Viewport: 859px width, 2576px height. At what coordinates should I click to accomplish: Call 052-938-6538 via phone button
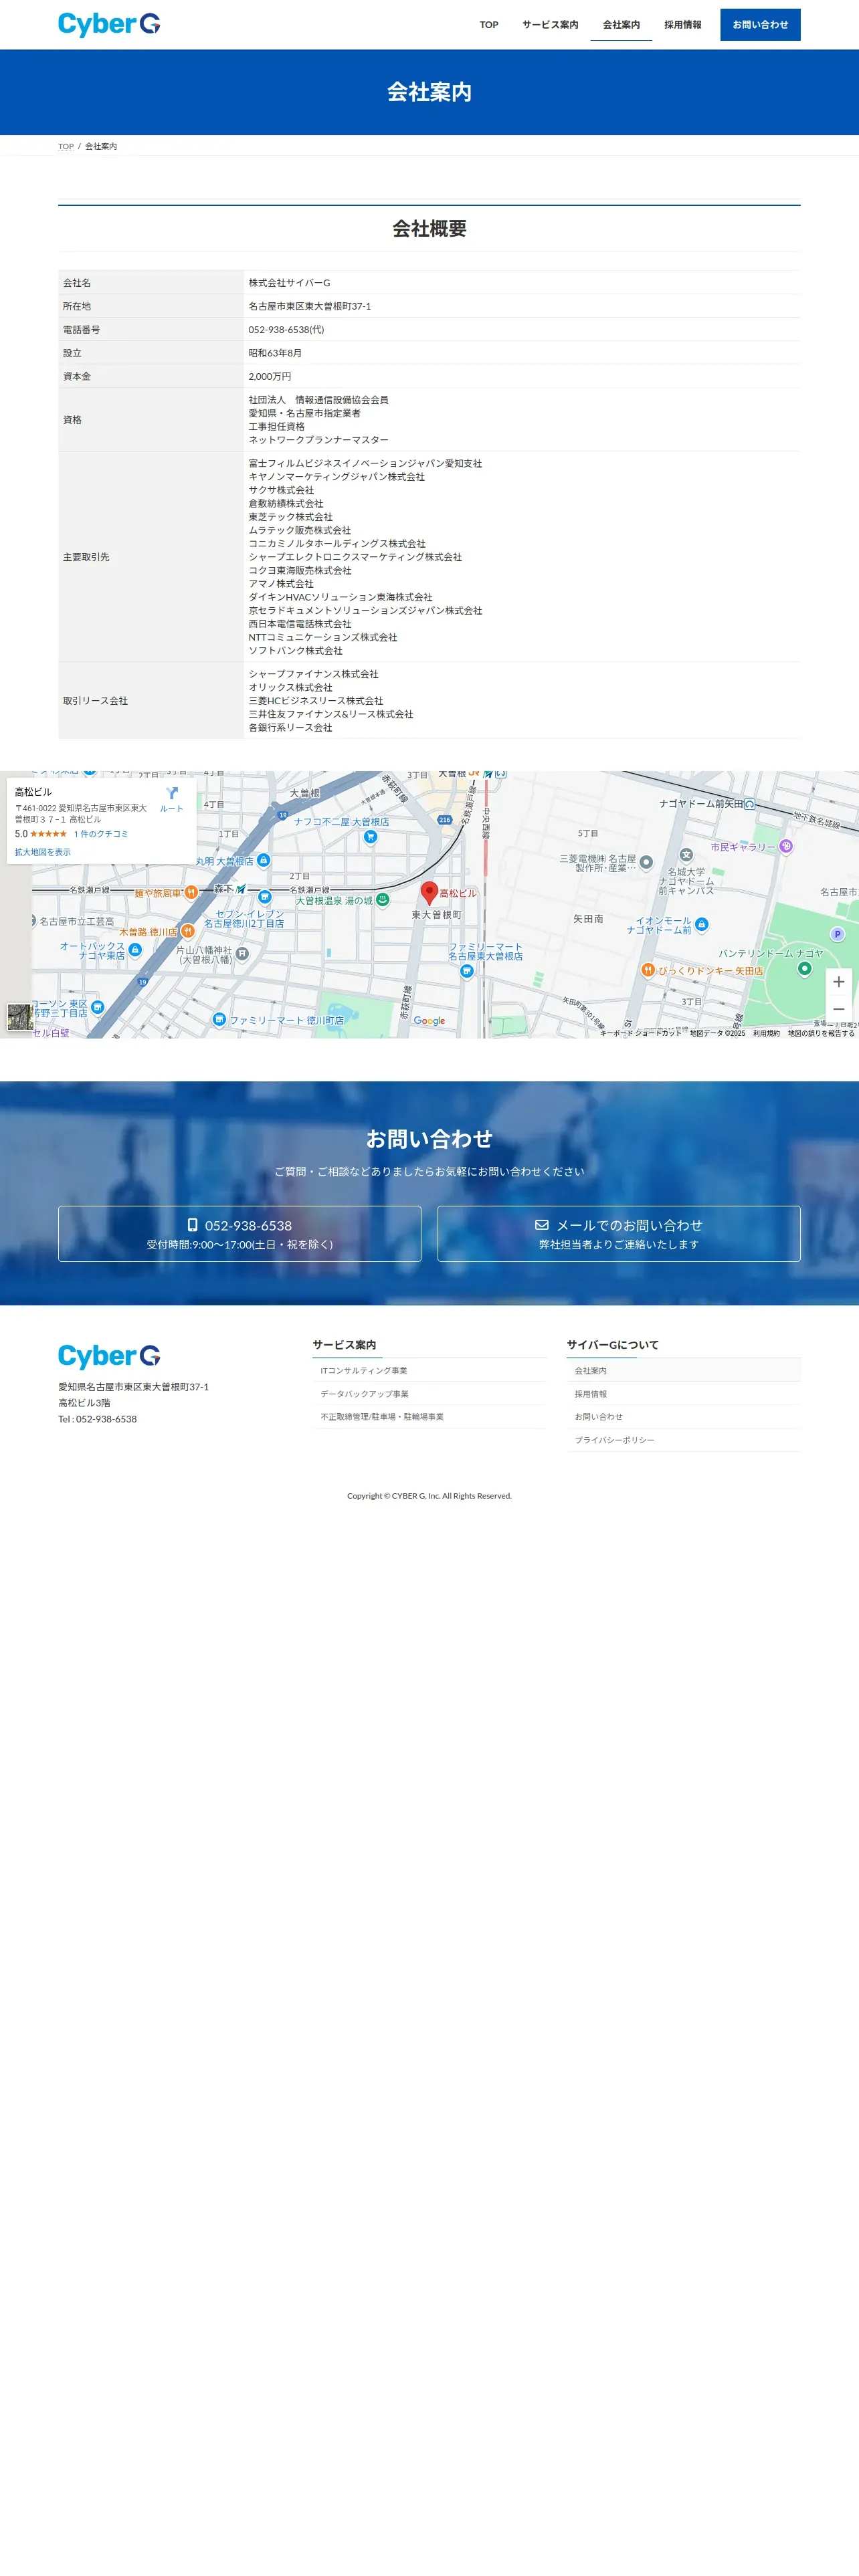coord(240,1234)
